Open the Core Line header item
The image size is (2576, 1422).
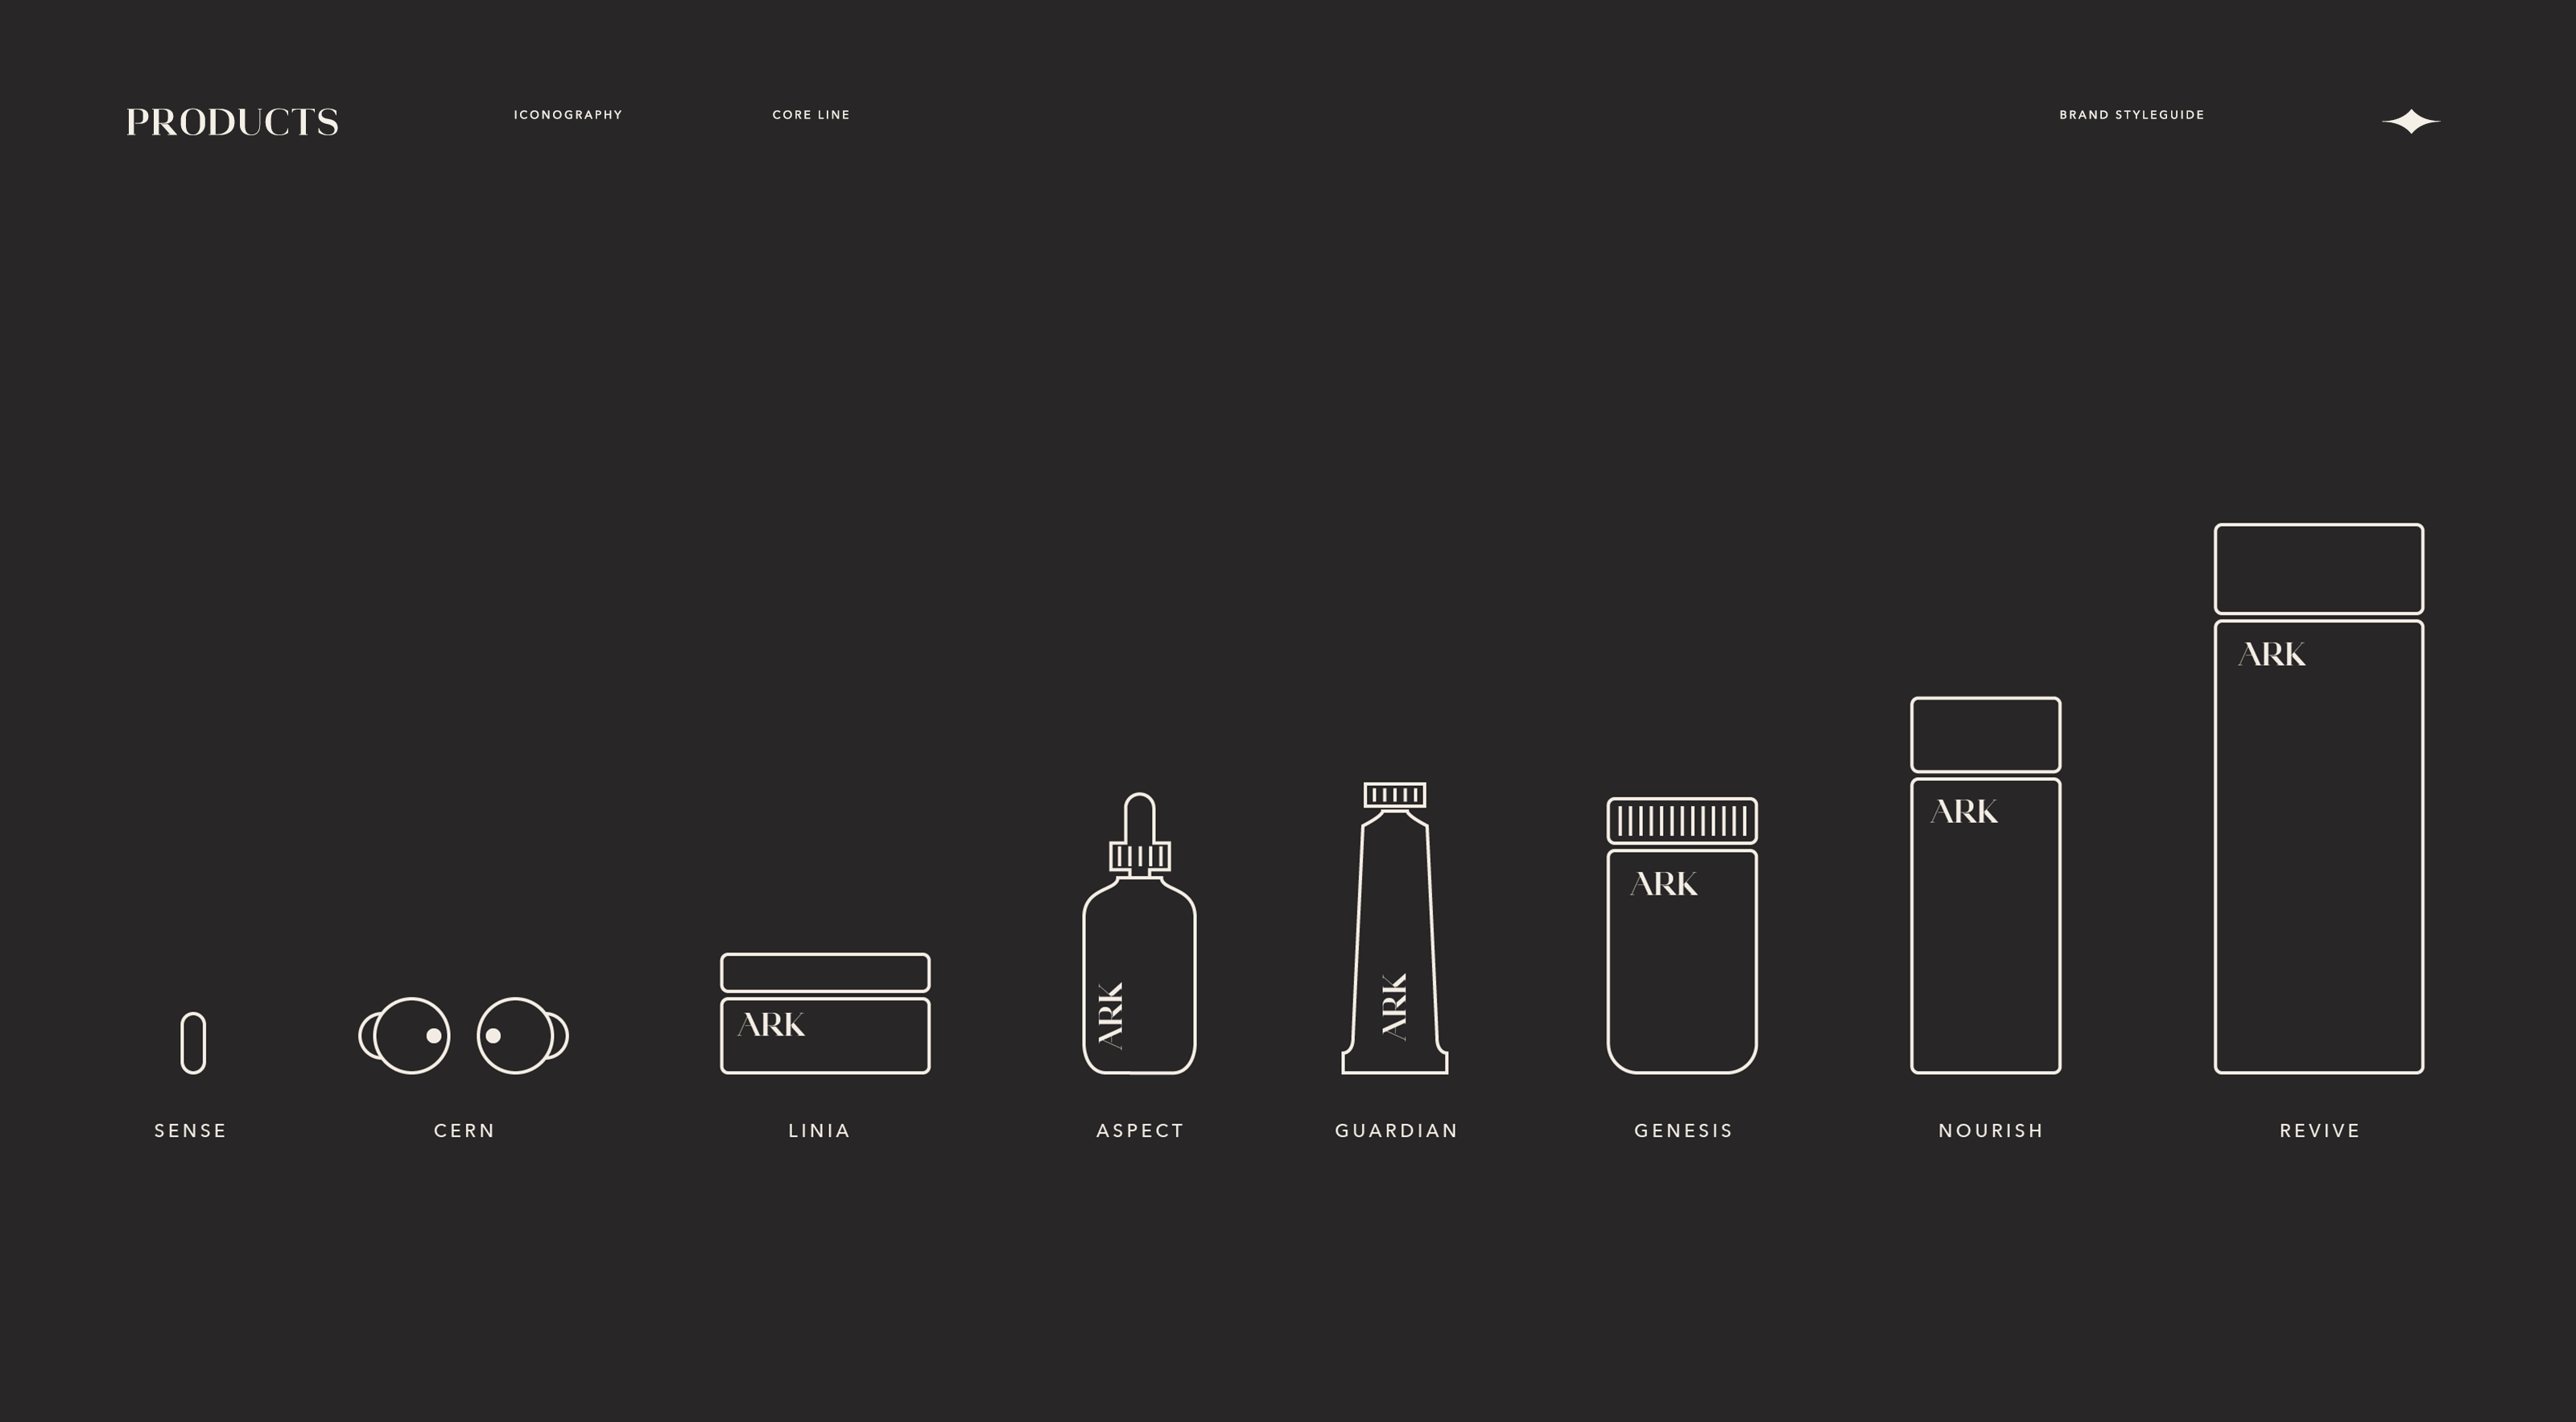811,115
